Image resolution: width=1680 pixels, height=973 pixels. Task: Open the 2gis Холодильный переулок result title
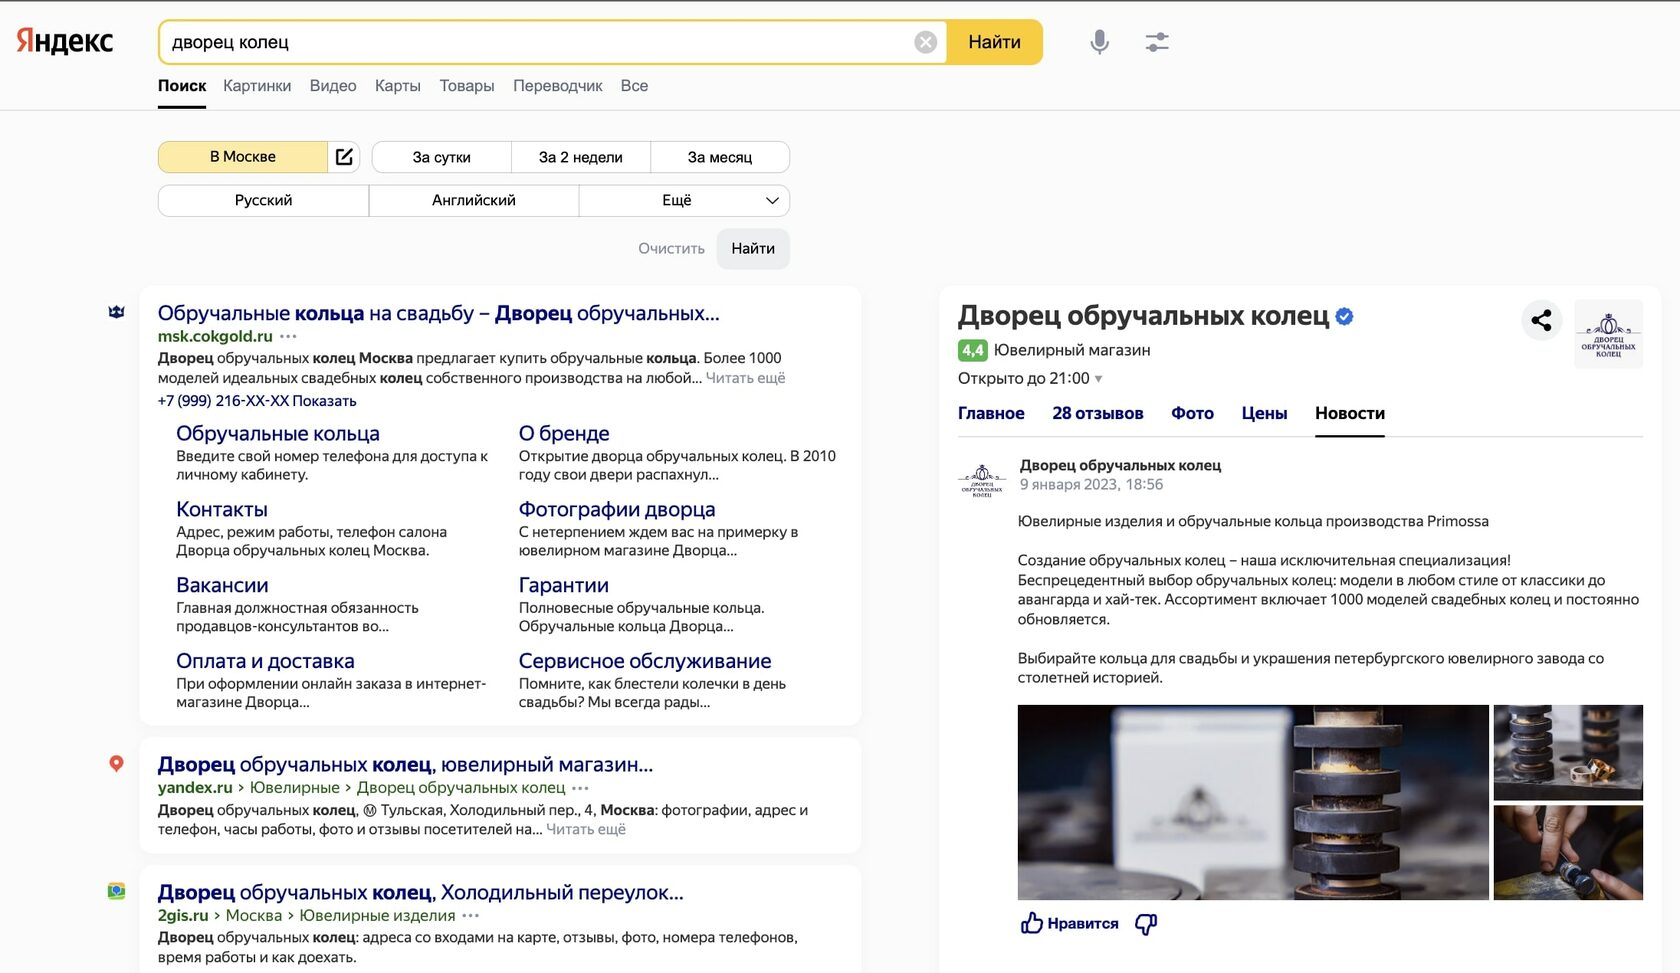click(x=421, y=892)
